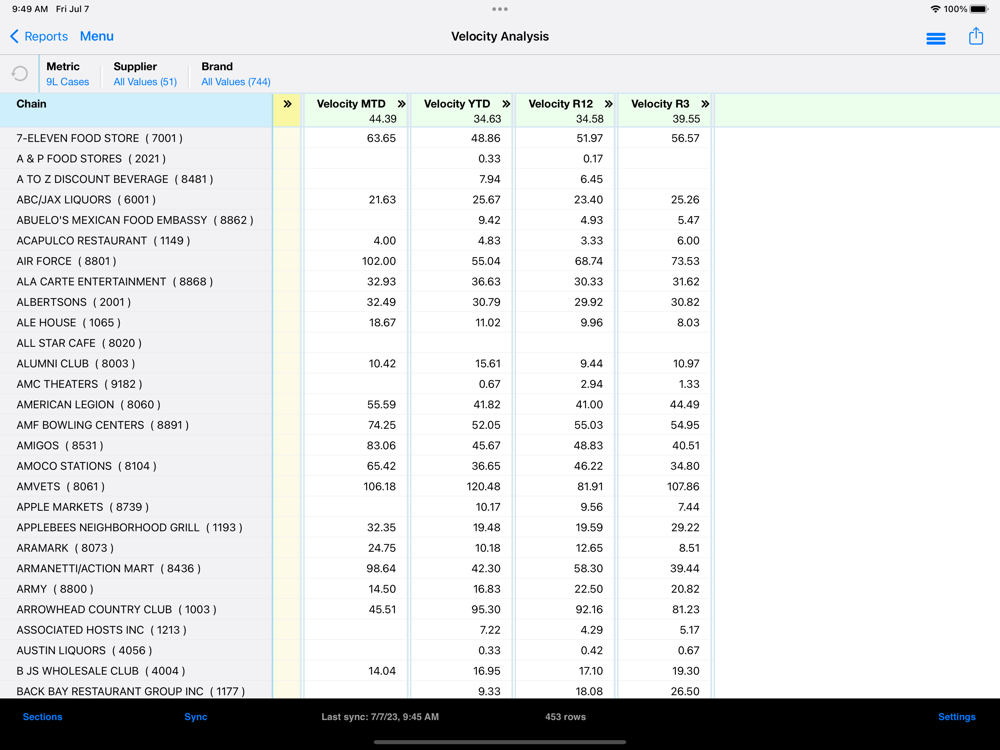1000x750 pixels.
Task: Tap AMVETS R3 value 107.86
Action: click(683, 487)
